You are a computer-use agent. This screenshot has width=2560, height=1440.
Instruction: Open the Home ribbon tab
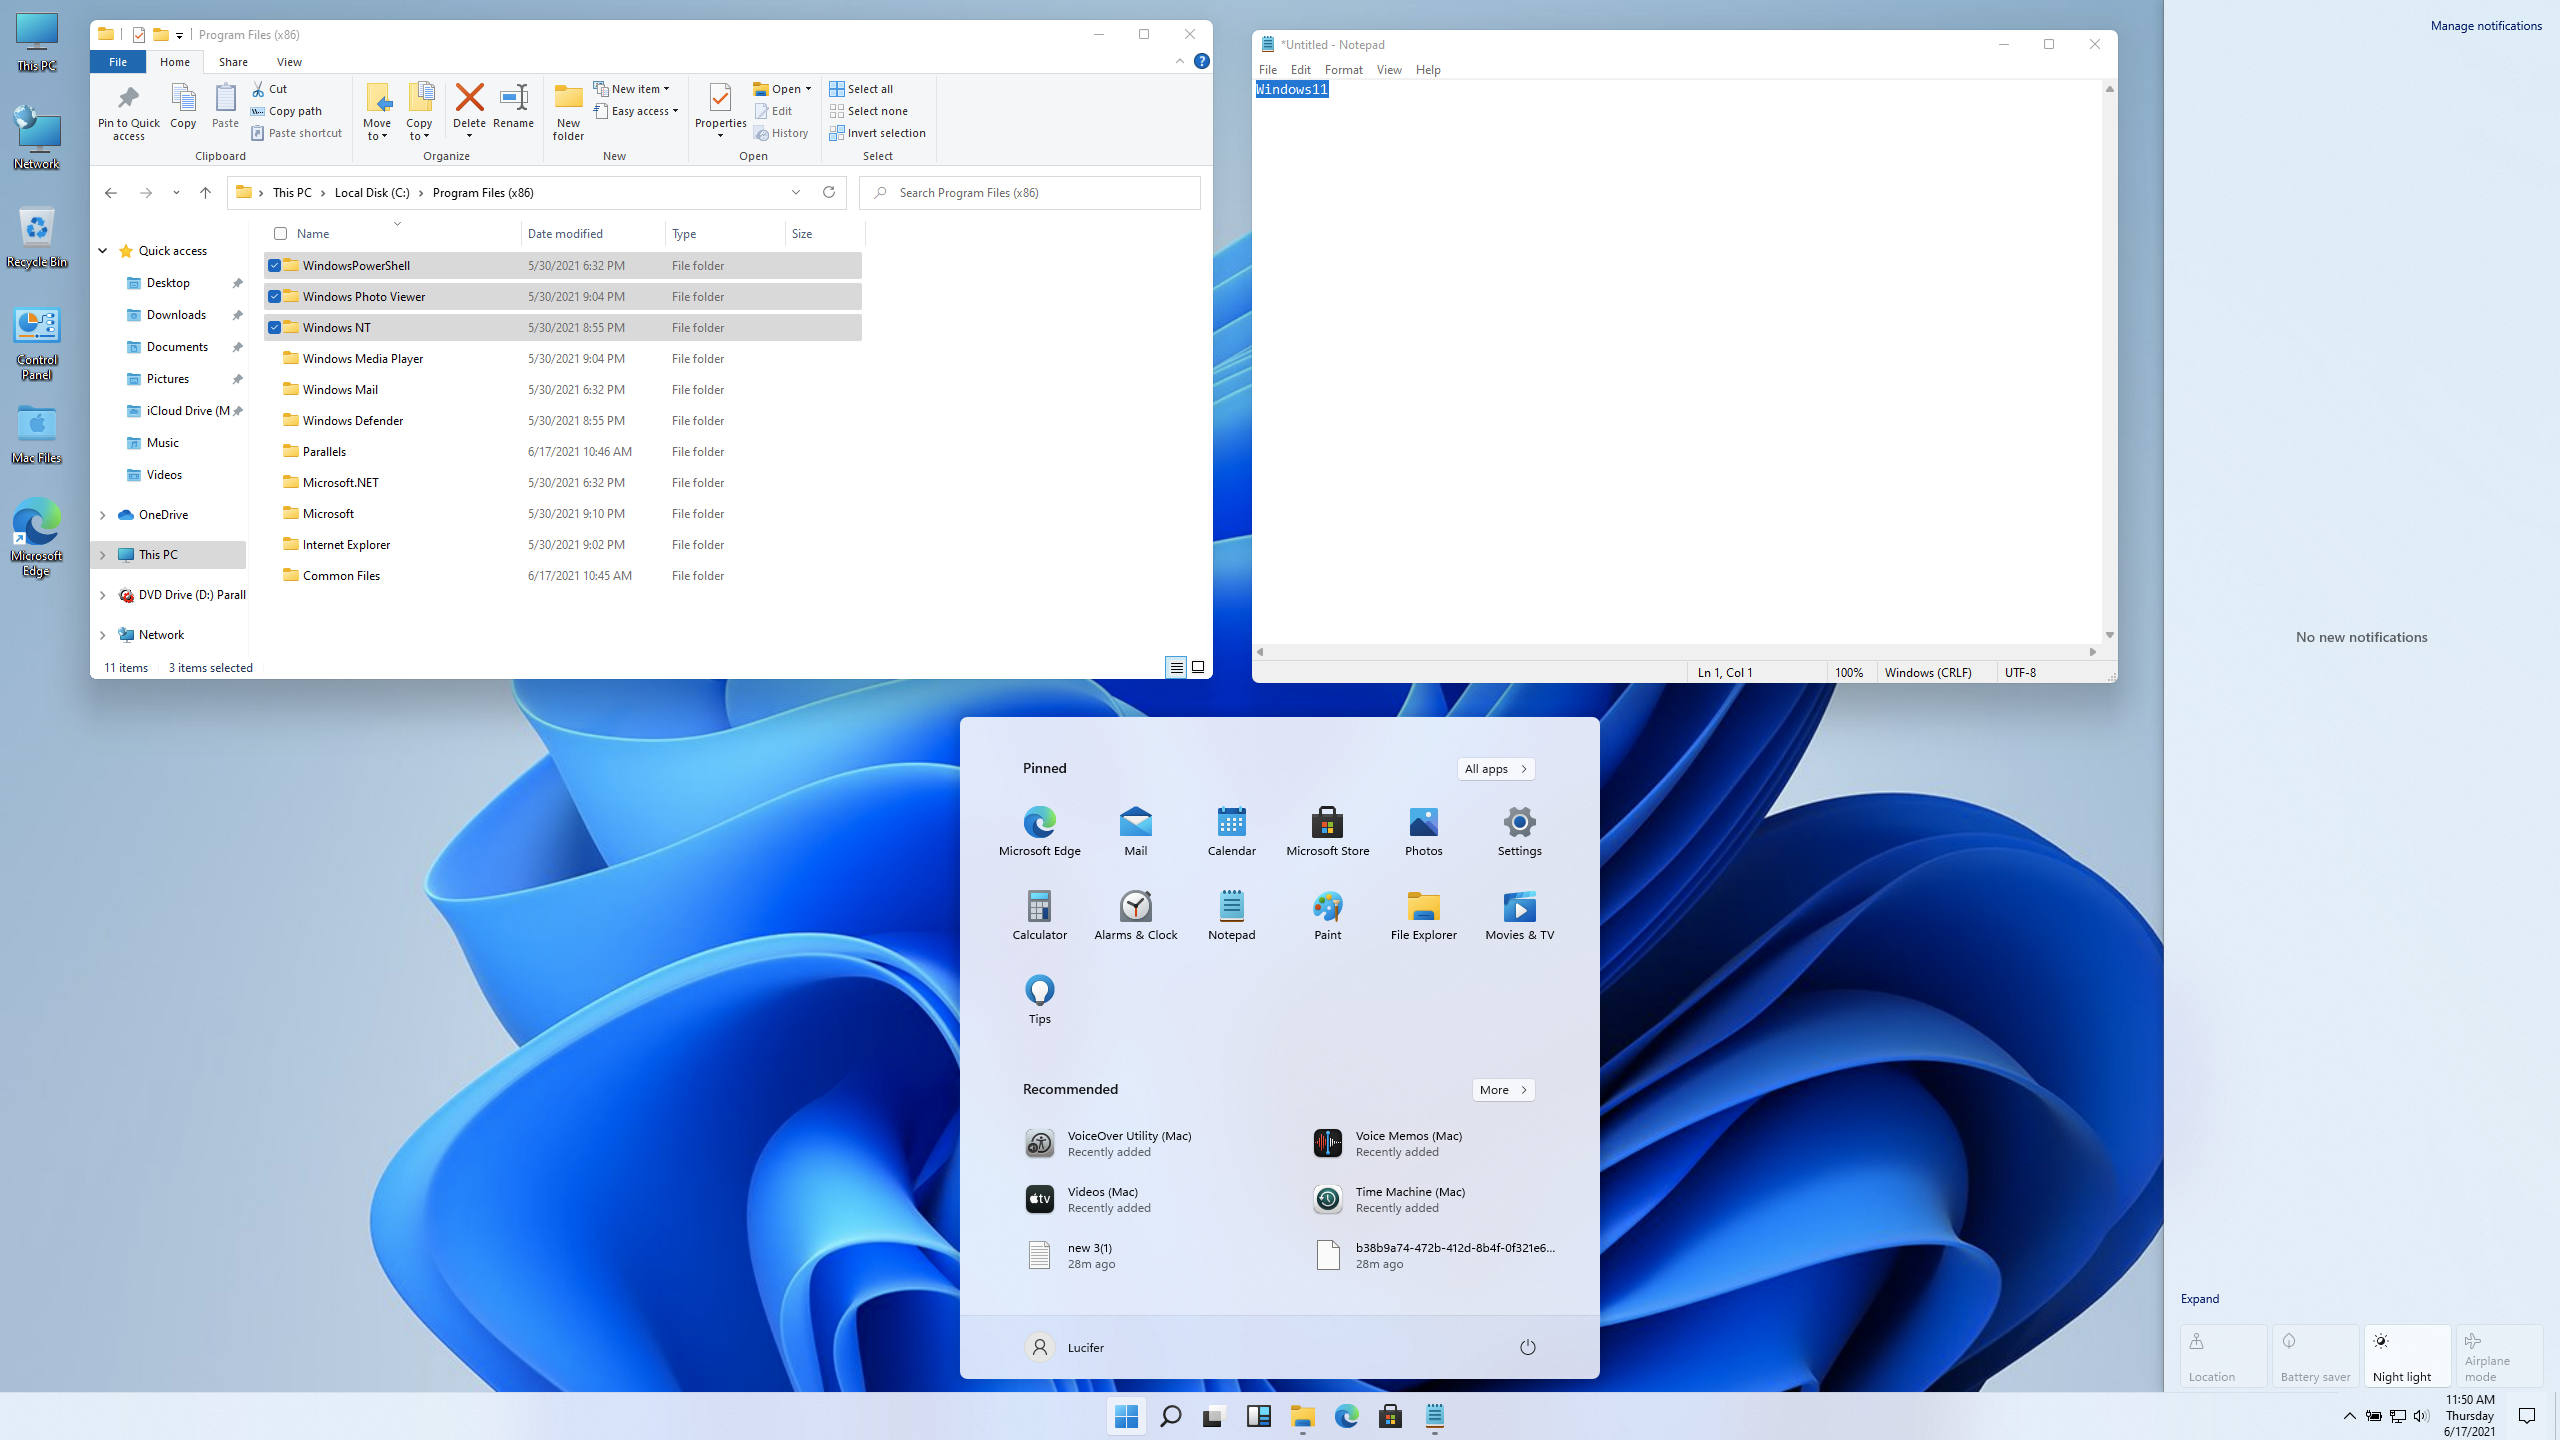(174, 62)
